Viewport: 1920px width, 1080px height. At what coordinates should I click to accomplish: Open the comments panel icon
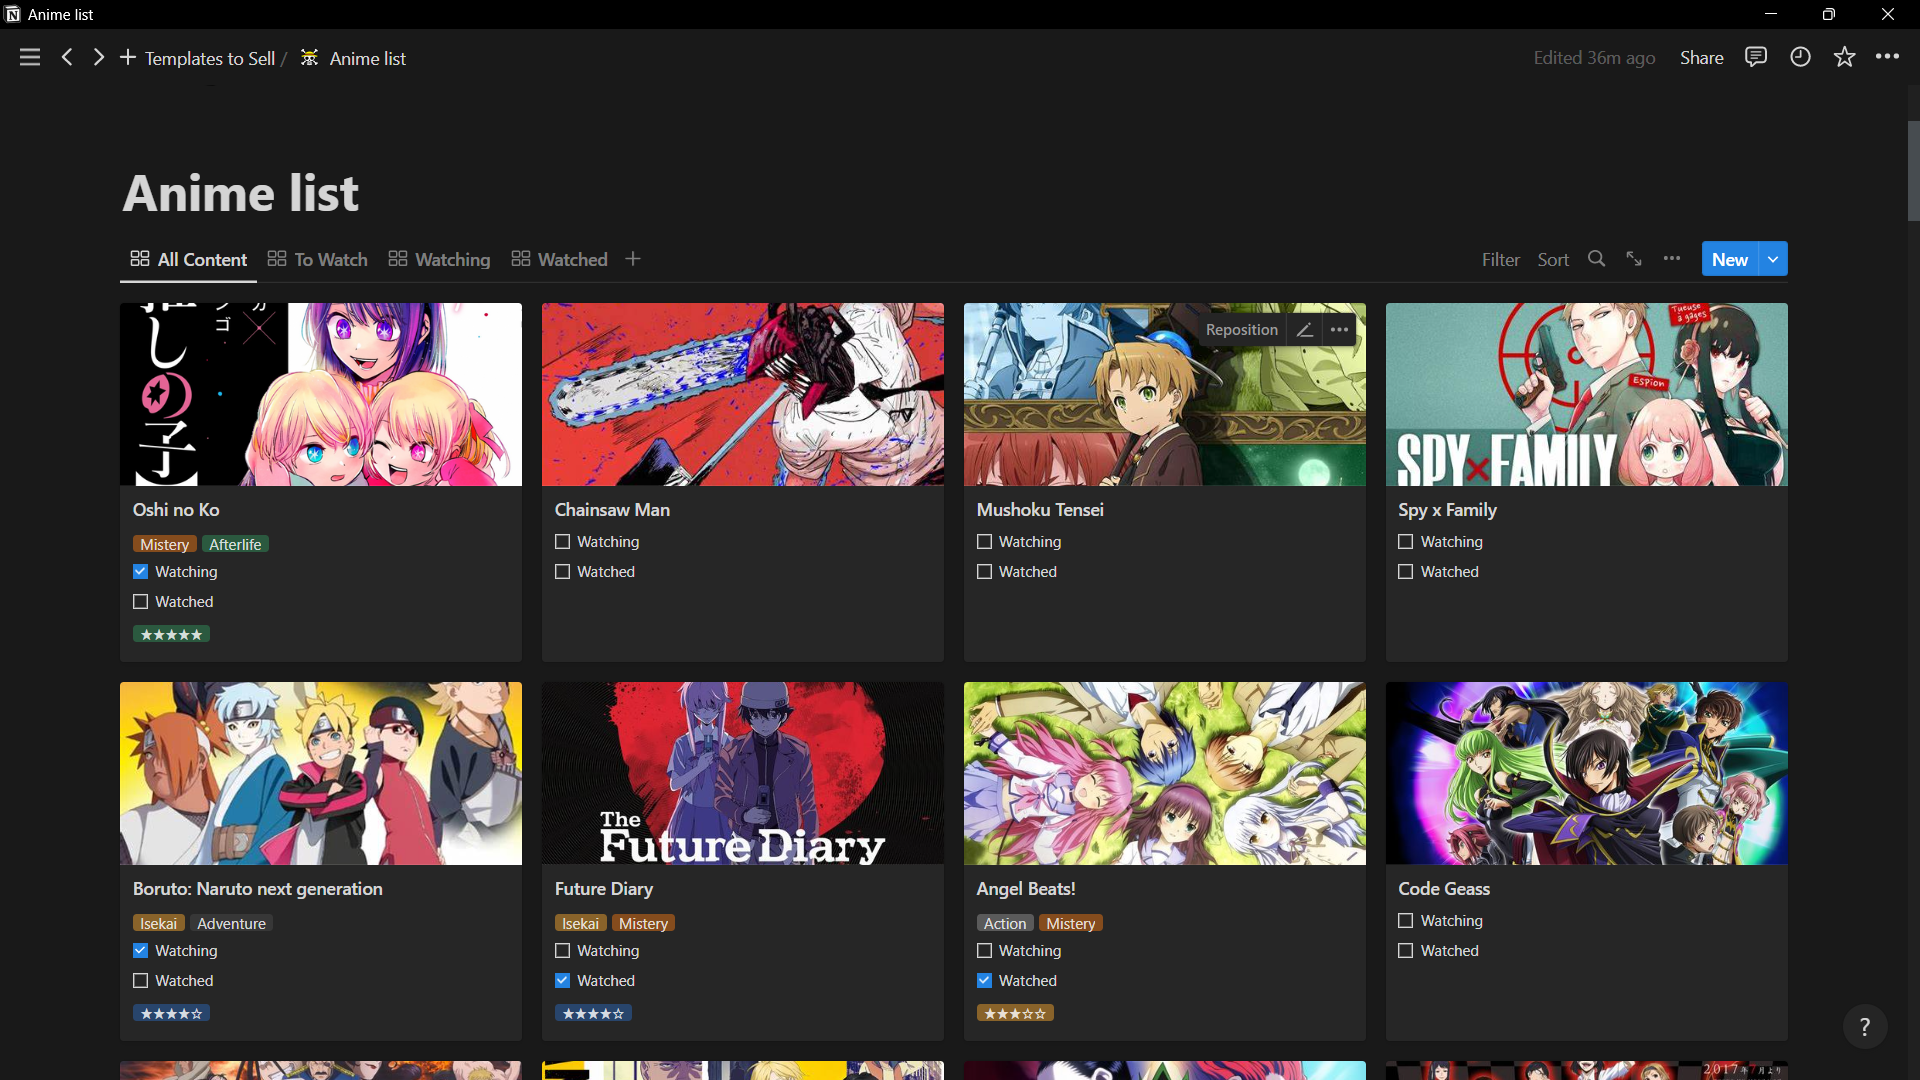1755,58
